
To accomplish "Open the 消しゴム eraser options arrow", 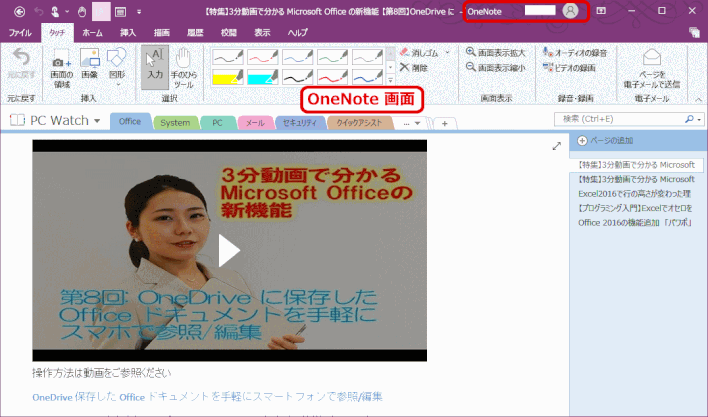I will coord(448,53).
